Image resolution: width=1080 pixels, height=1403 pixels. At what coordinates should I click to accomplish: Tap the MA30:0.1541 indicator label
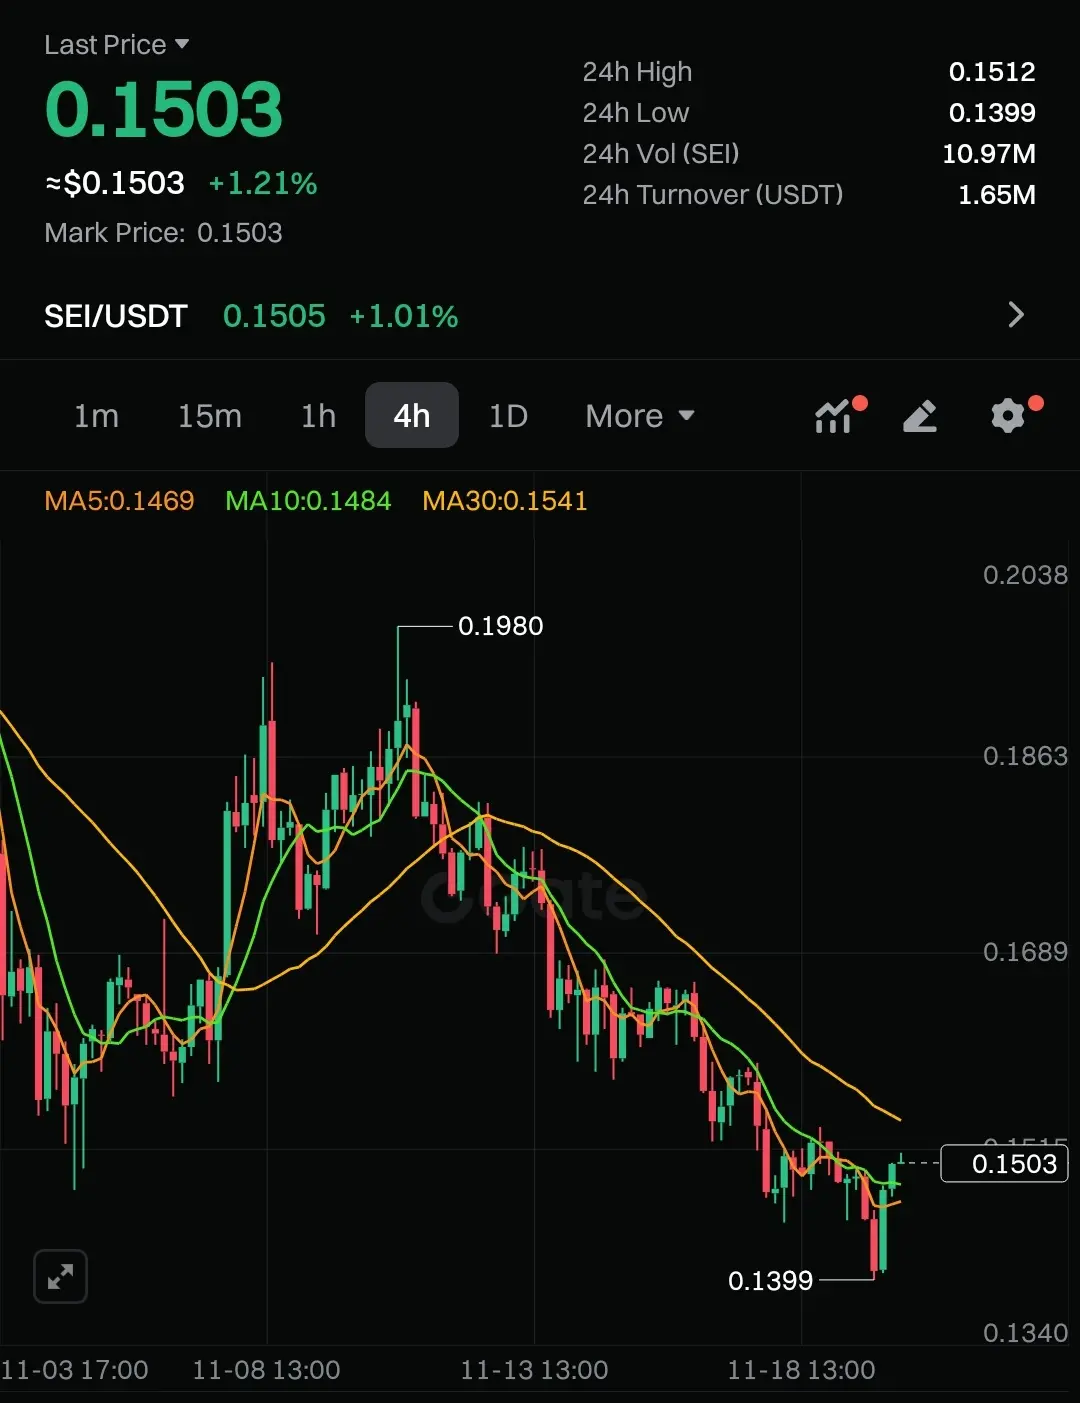coord(505,501)
